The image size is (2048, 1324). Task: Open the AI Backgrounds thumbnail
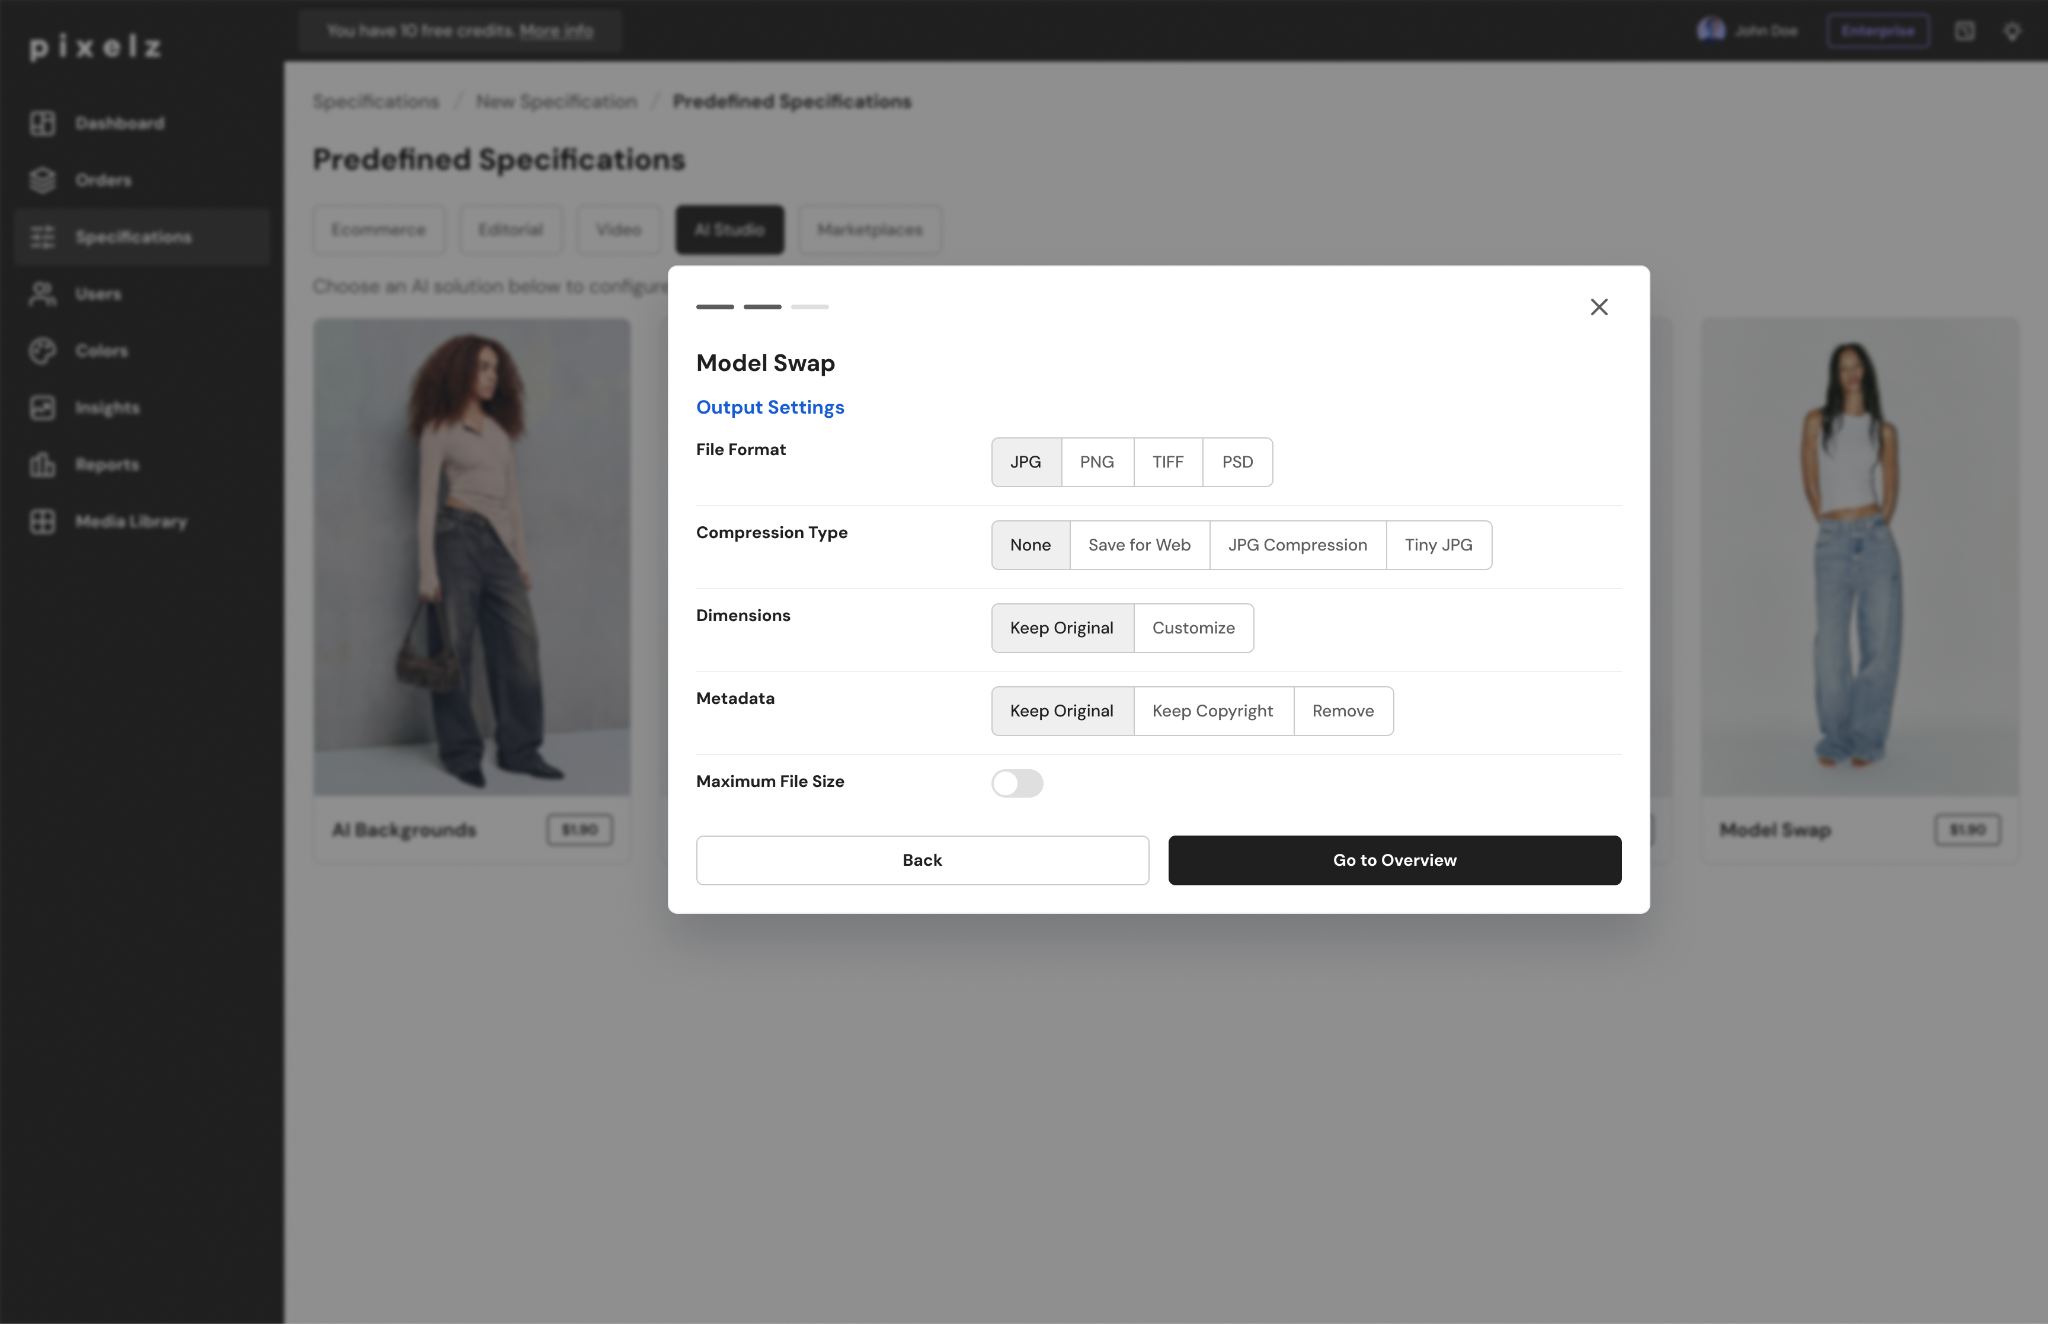[472, 557]
